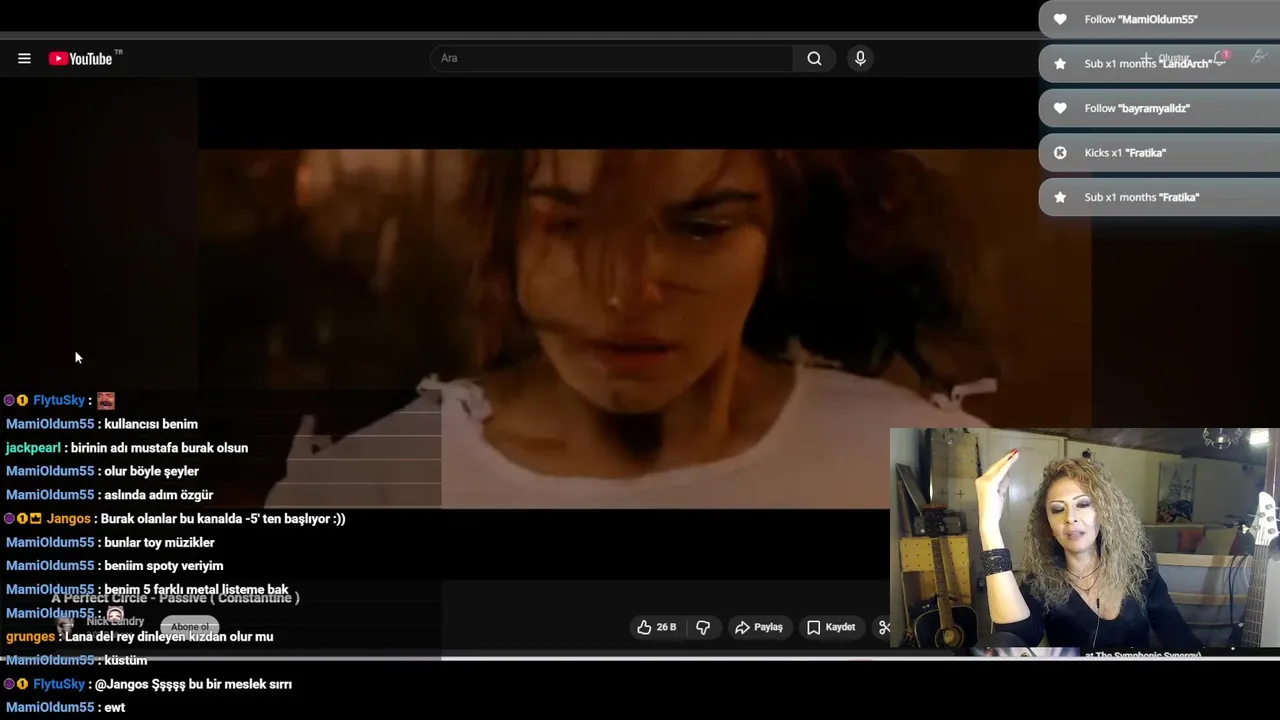Select message "ewt" at chat bottom
1280x720 pixels.
tap(115, 708)
